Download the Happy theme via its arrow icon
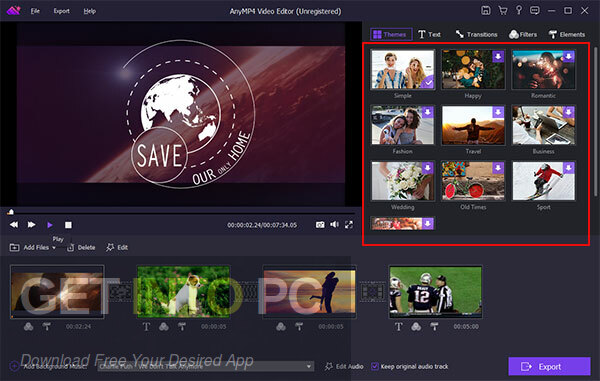The image size is (600, 381). tap(498, 56)
